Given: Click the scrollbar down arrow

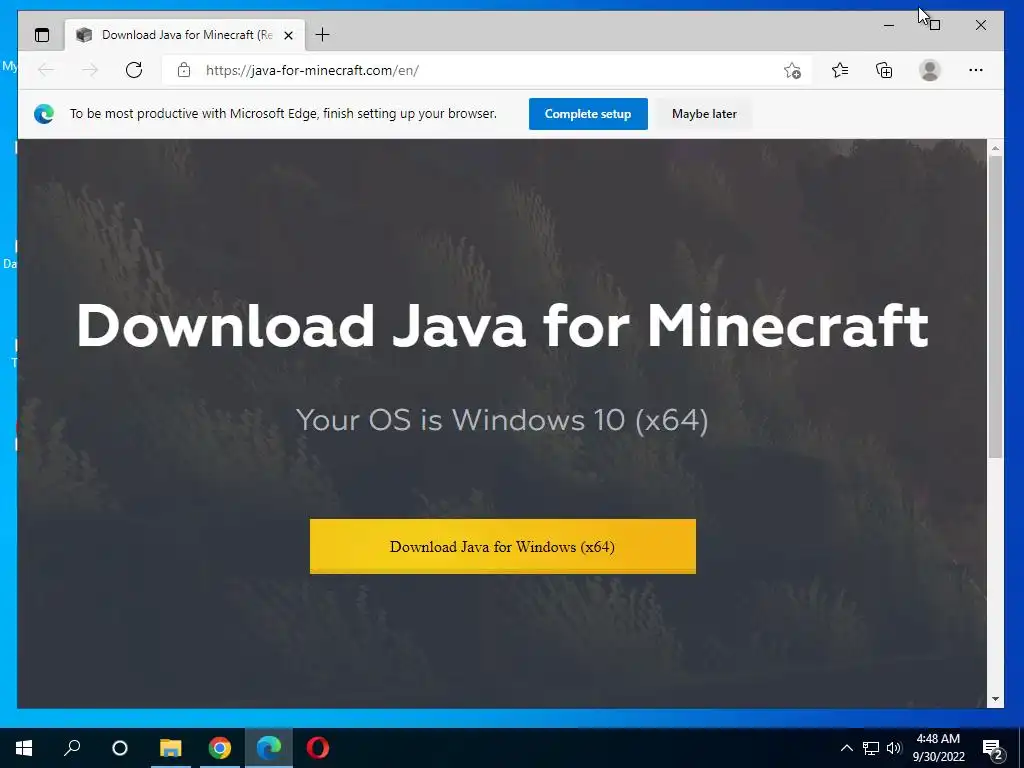Looking at the screenshot, I should tap(995, 699).
